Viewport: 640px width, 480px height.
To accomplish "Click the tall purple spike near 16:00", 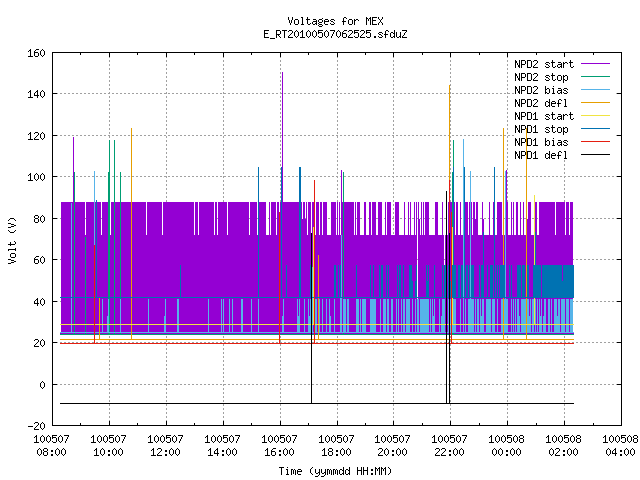I will point(282,137).
